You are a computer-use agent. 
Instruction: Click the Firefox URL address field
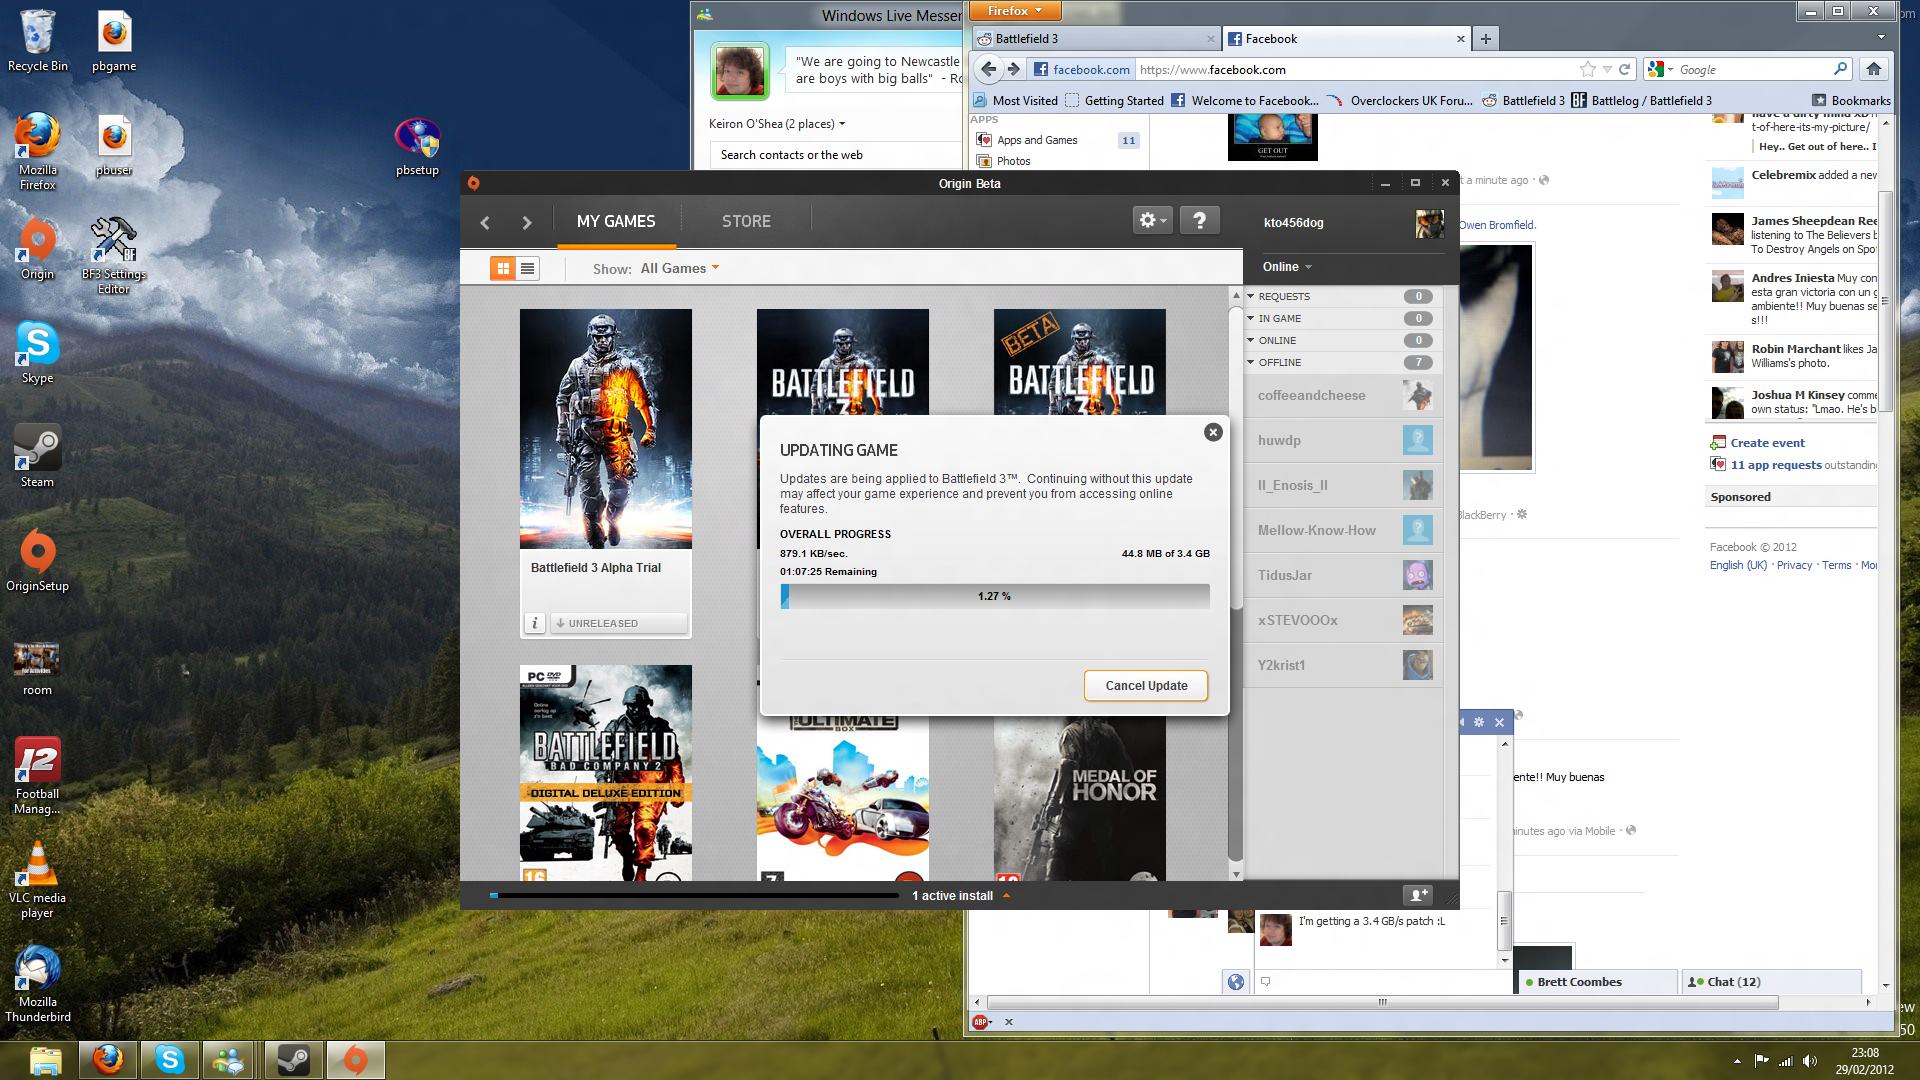[x=1355, y=69]
